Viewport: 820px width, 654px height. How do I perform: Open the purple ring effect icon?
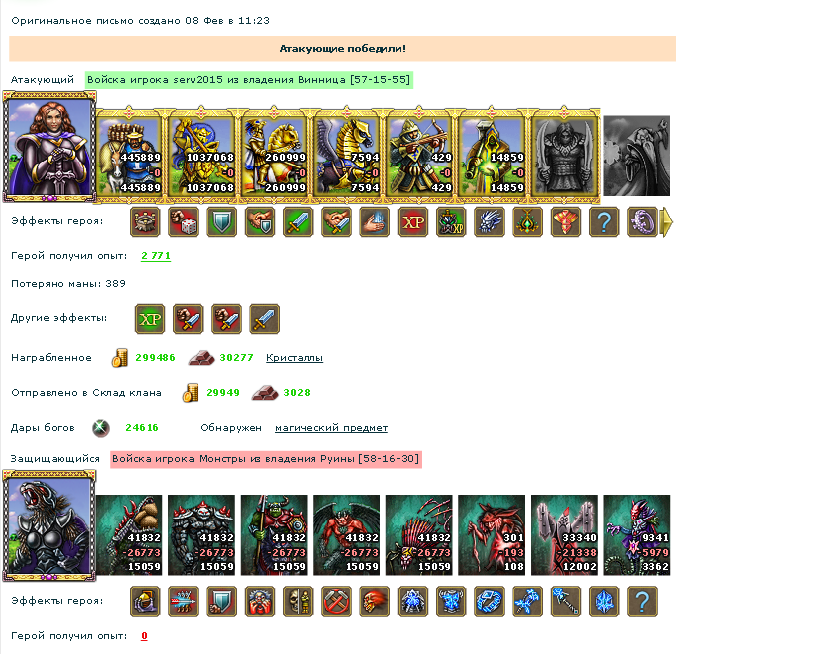click(642, 222)
